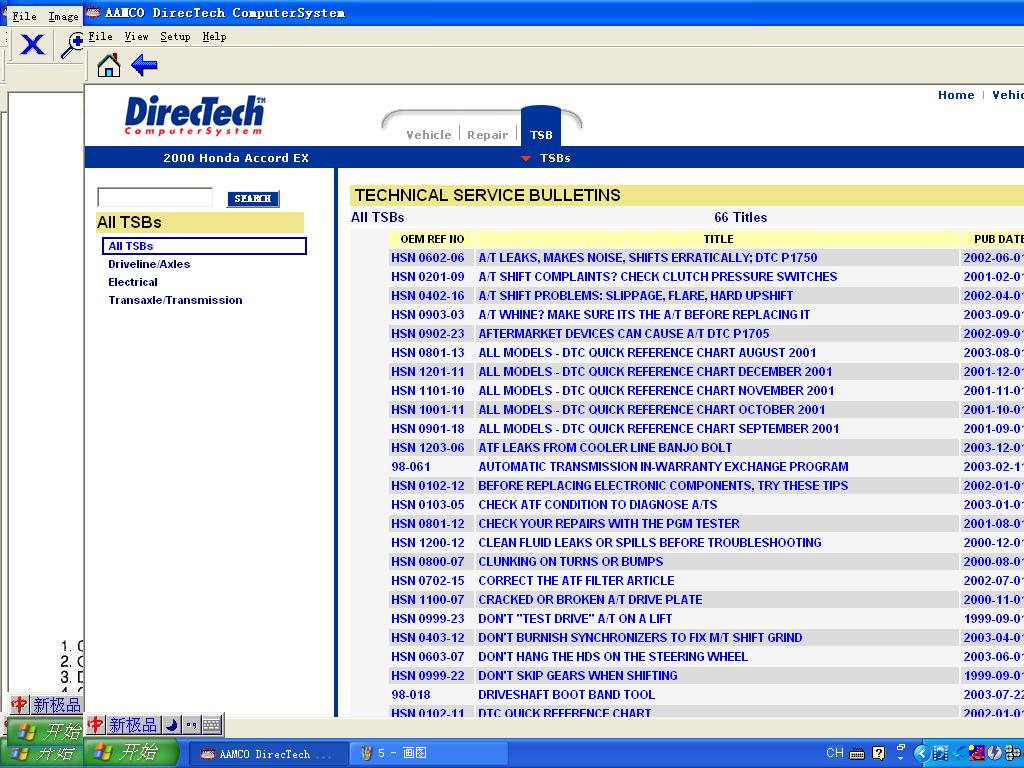Click the CH input language indicator
1024x768 pixels.
835,753
